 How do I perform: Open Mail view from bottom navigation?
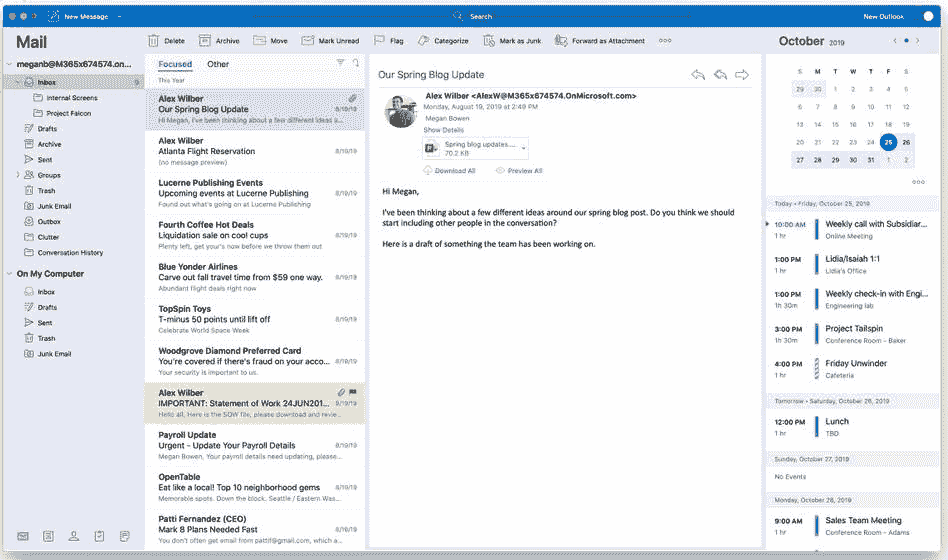tap(23, 536)
